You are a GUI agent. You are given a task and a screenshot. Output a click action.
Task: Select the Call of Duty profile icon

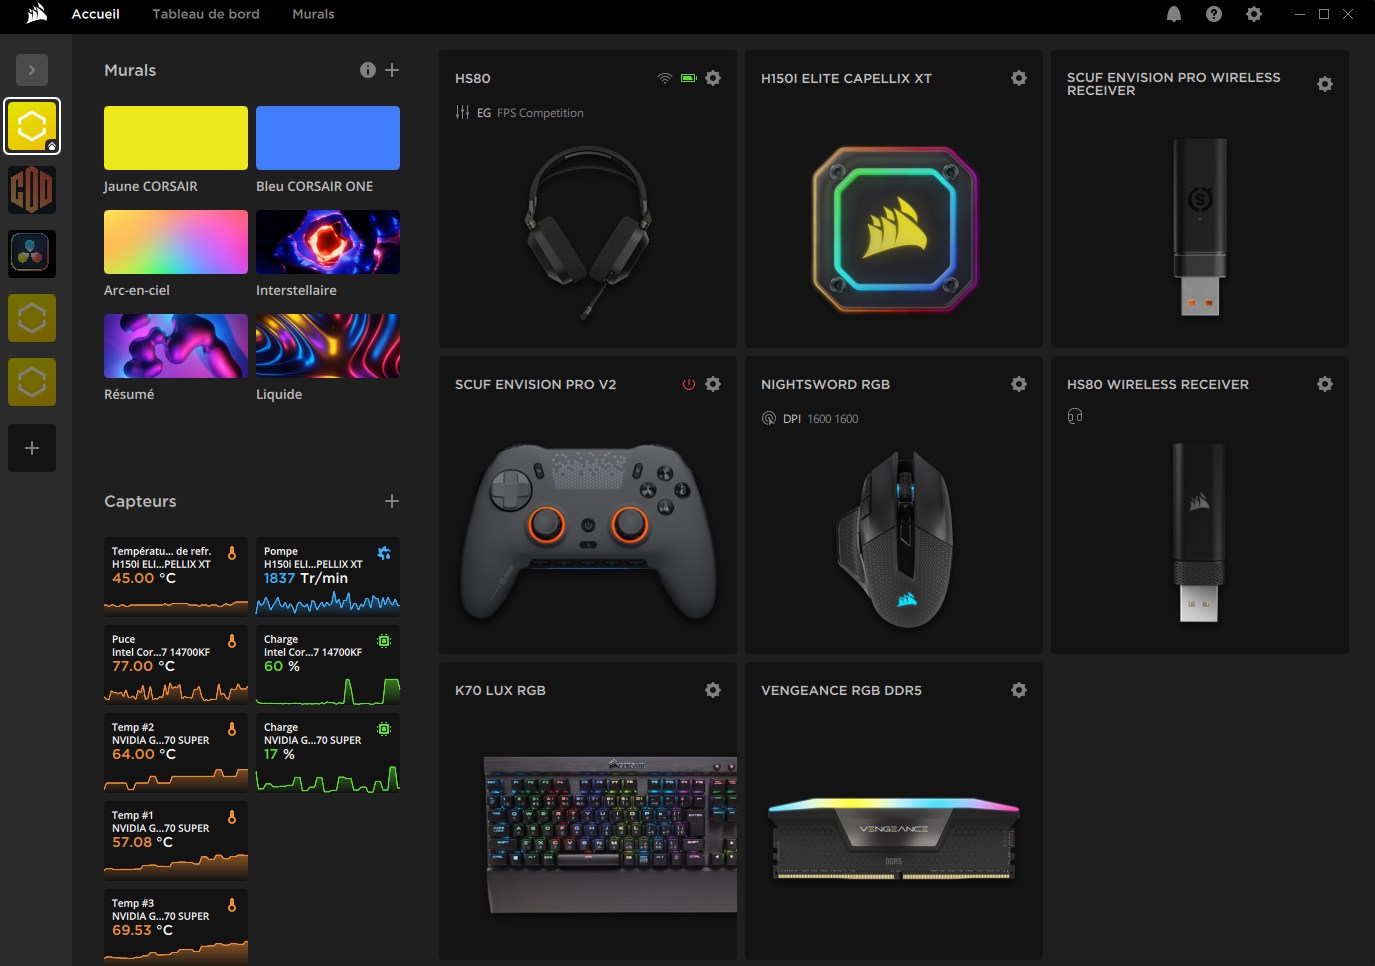pyautogui.click(x=32, y=190)
